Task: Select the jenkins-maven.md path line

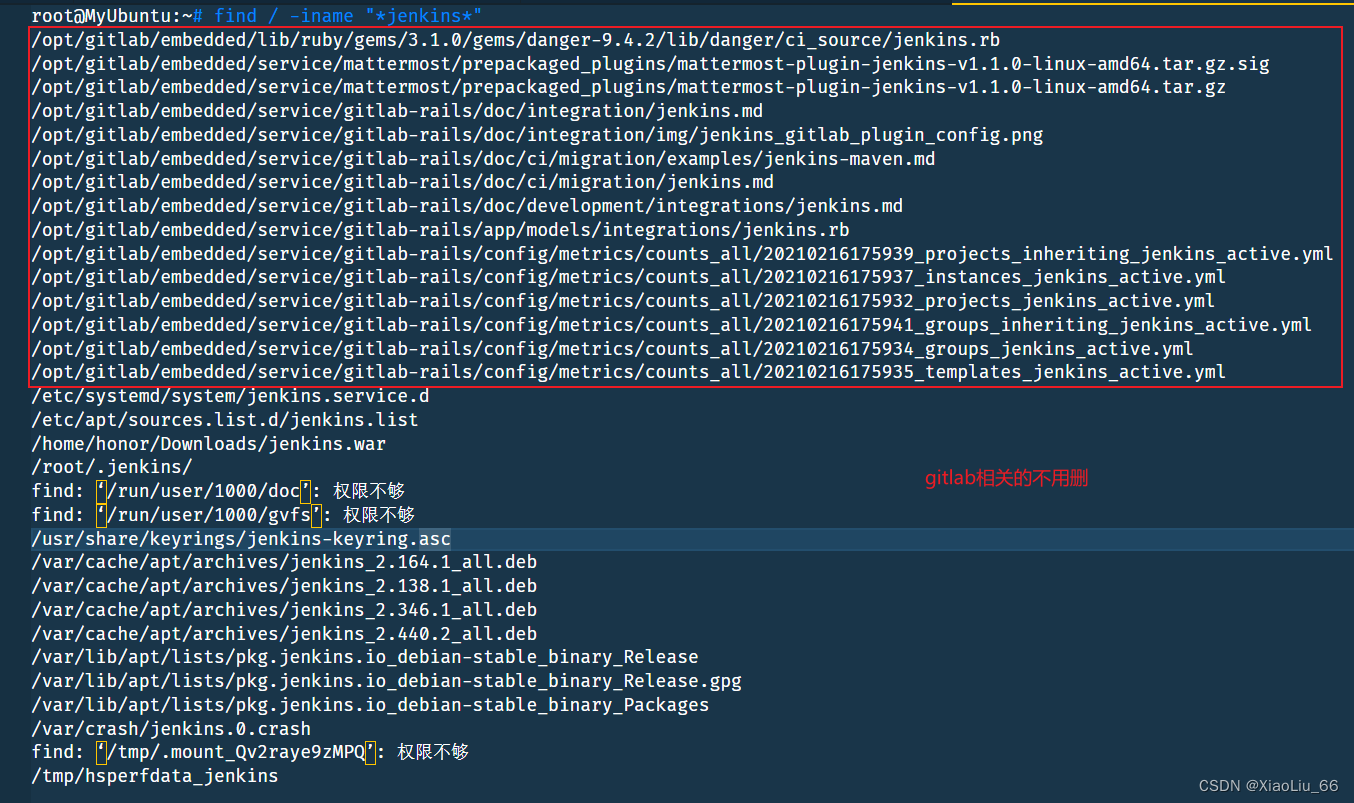Action: tap(483, 159)
